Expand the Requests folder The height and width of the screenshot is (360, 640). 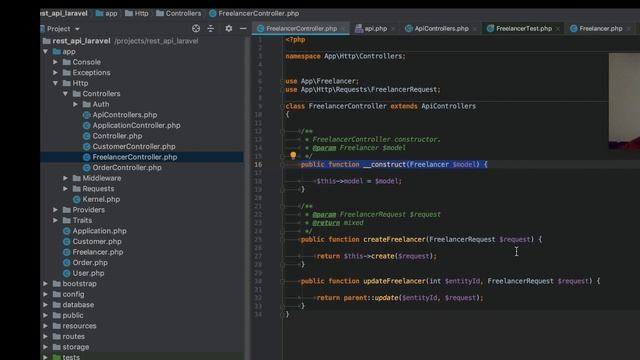pyautogui.click(x=65, y=189)
